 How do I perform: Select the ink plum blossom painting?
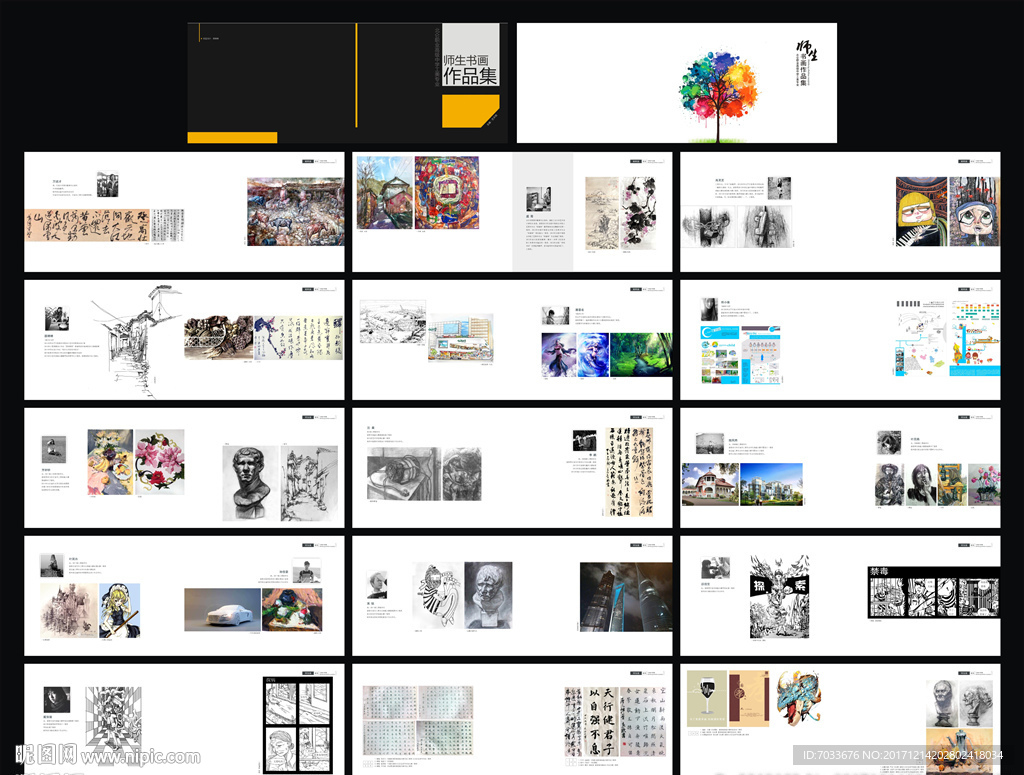pos(636,212)
